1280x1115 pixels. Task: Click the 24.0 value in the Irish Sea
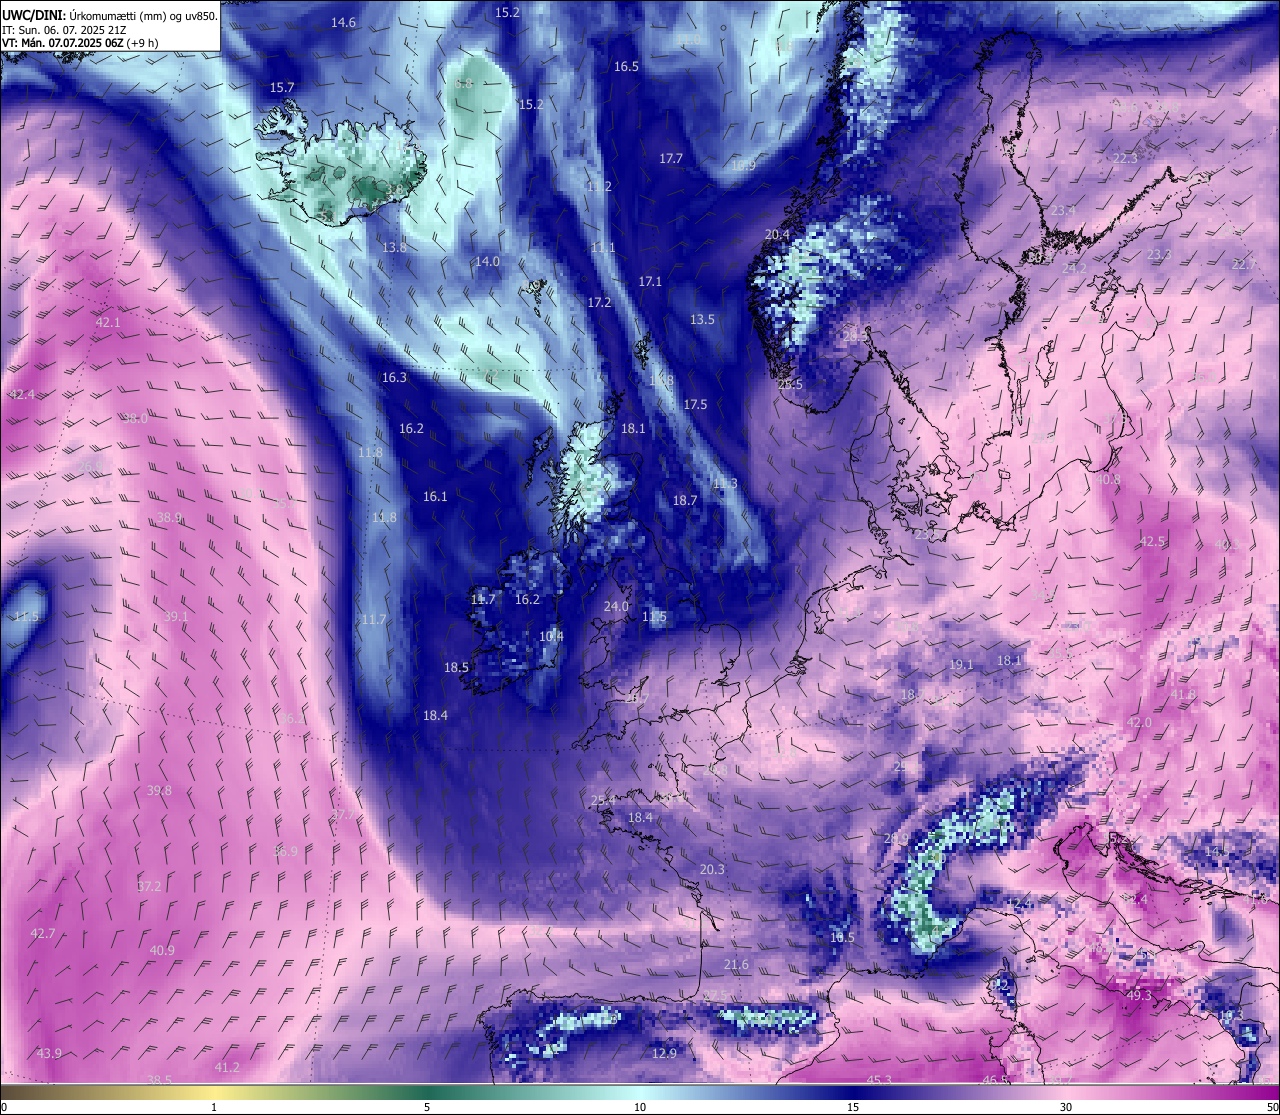tap(616, 606)
